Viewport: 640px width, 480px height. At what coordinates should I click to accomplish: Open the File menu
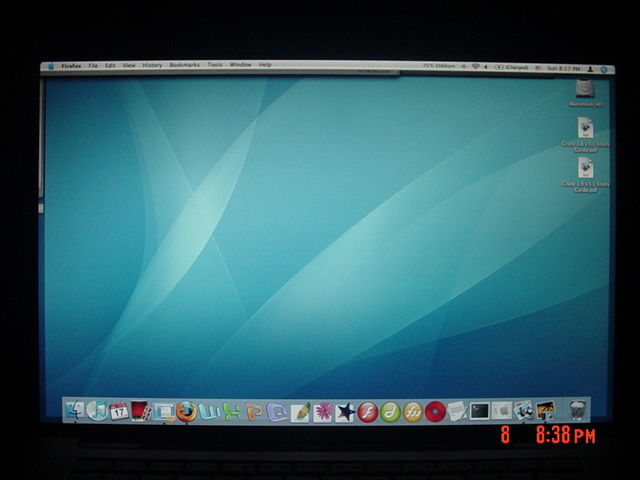93,66
